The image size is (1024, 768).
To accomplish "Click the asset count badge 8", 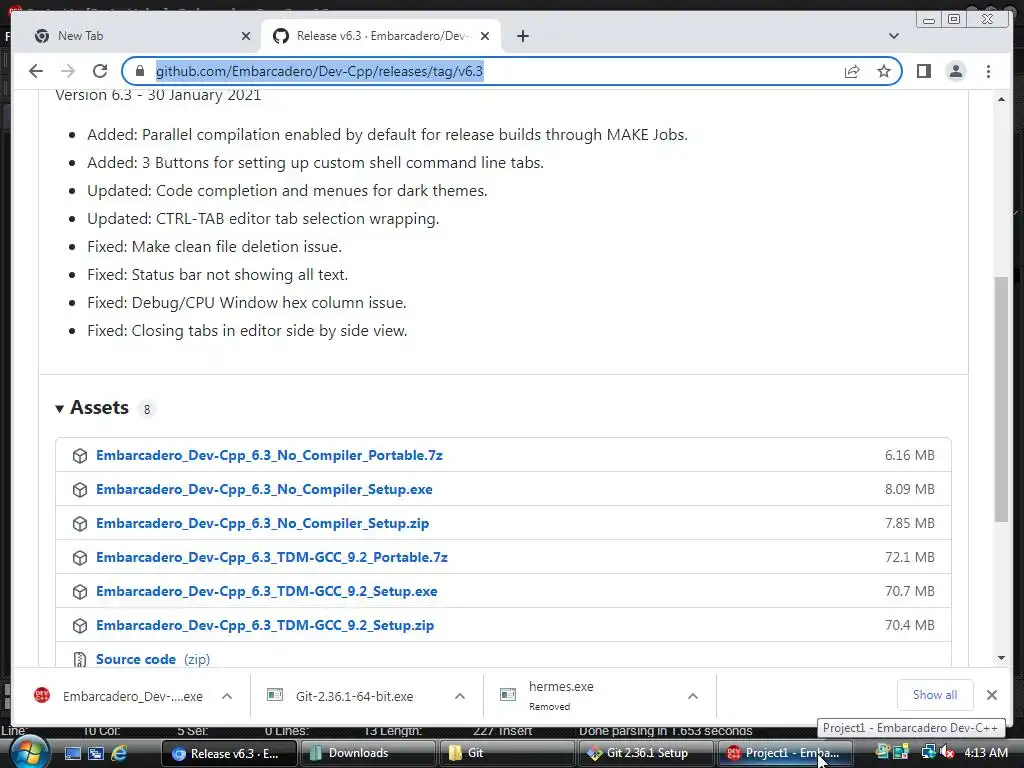I will tap(147, 409).
